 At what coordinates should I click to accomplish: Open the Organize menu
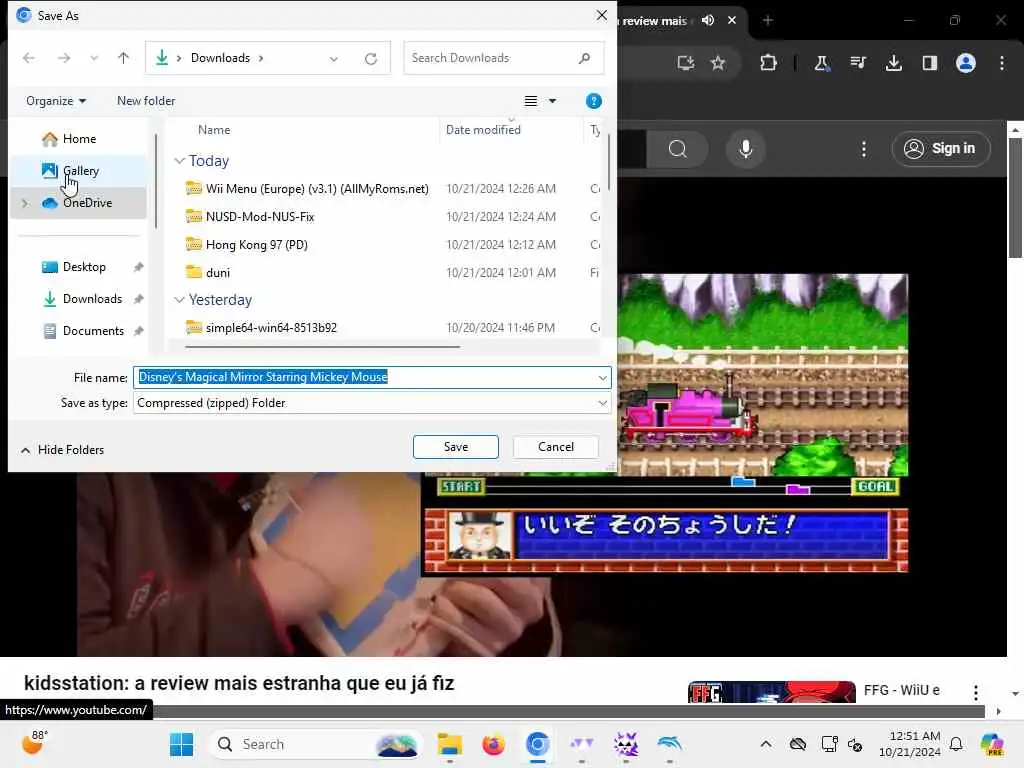(56, 101)
